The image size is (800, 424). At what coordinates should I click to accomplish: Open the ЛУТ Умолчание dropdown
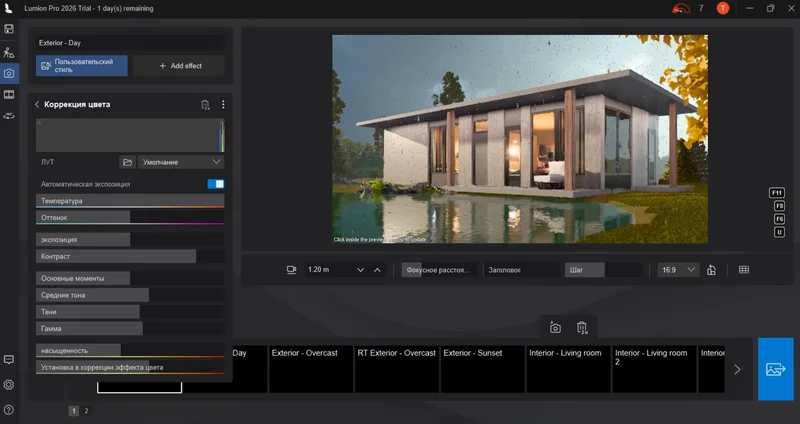pyautogui.click(x=181, y=162)
